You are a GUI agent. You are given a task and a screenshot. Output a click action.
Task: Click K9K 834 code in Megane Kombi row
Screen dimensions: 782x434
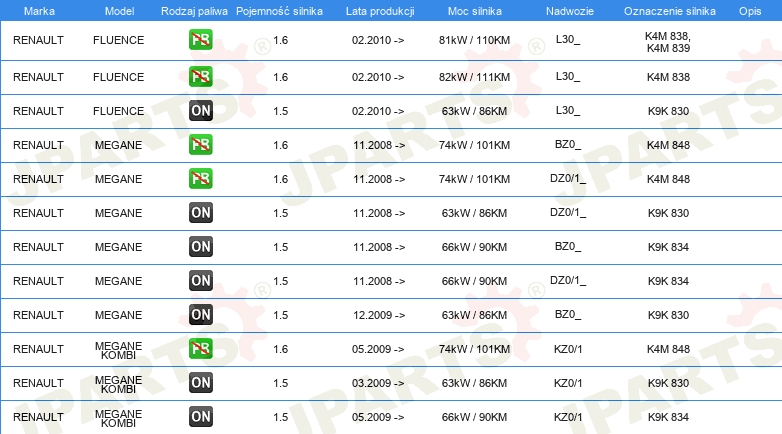click(668, 417)
